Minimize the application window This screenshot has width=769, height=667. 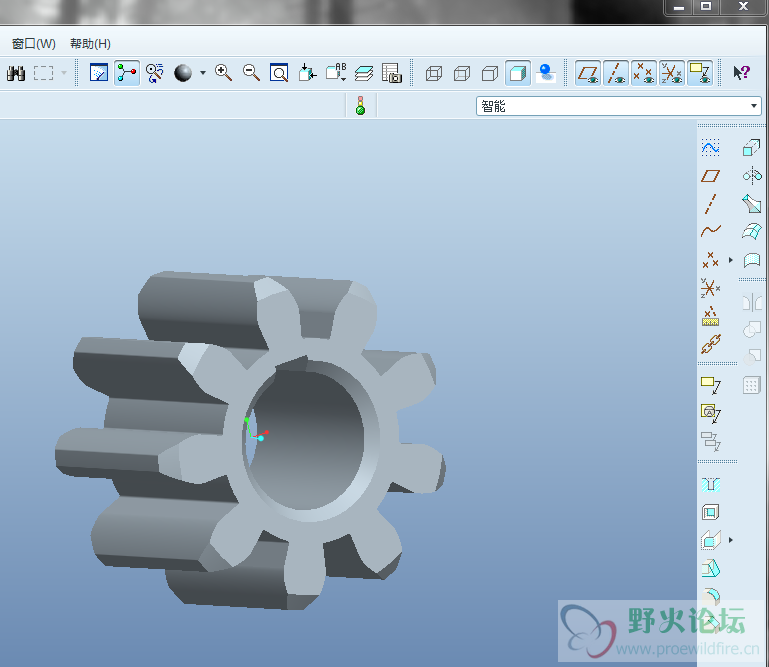pos(679,7)
